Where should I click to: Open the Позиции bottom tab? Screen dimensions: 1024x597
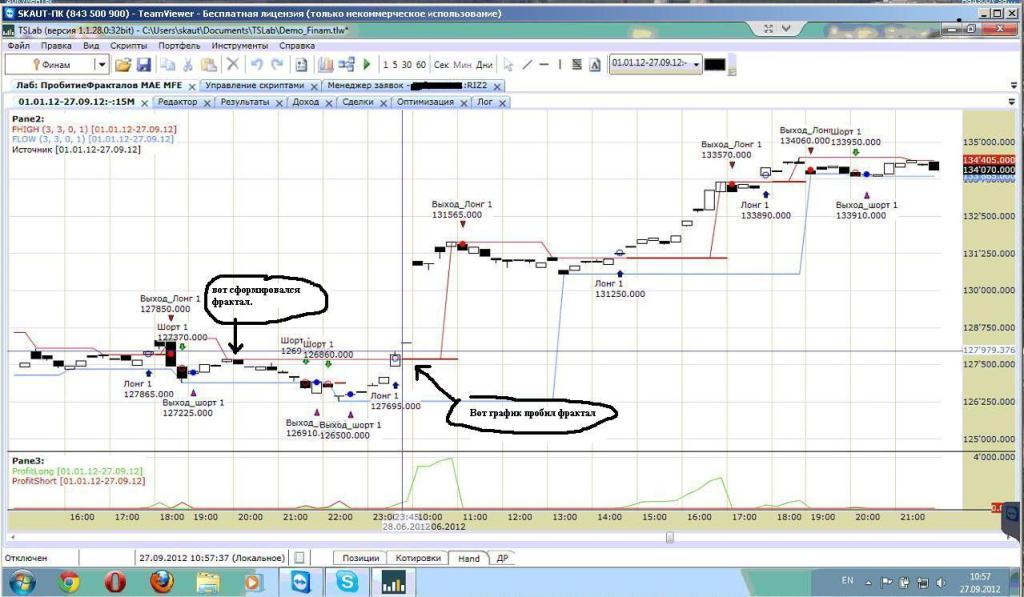coord(360,558)
